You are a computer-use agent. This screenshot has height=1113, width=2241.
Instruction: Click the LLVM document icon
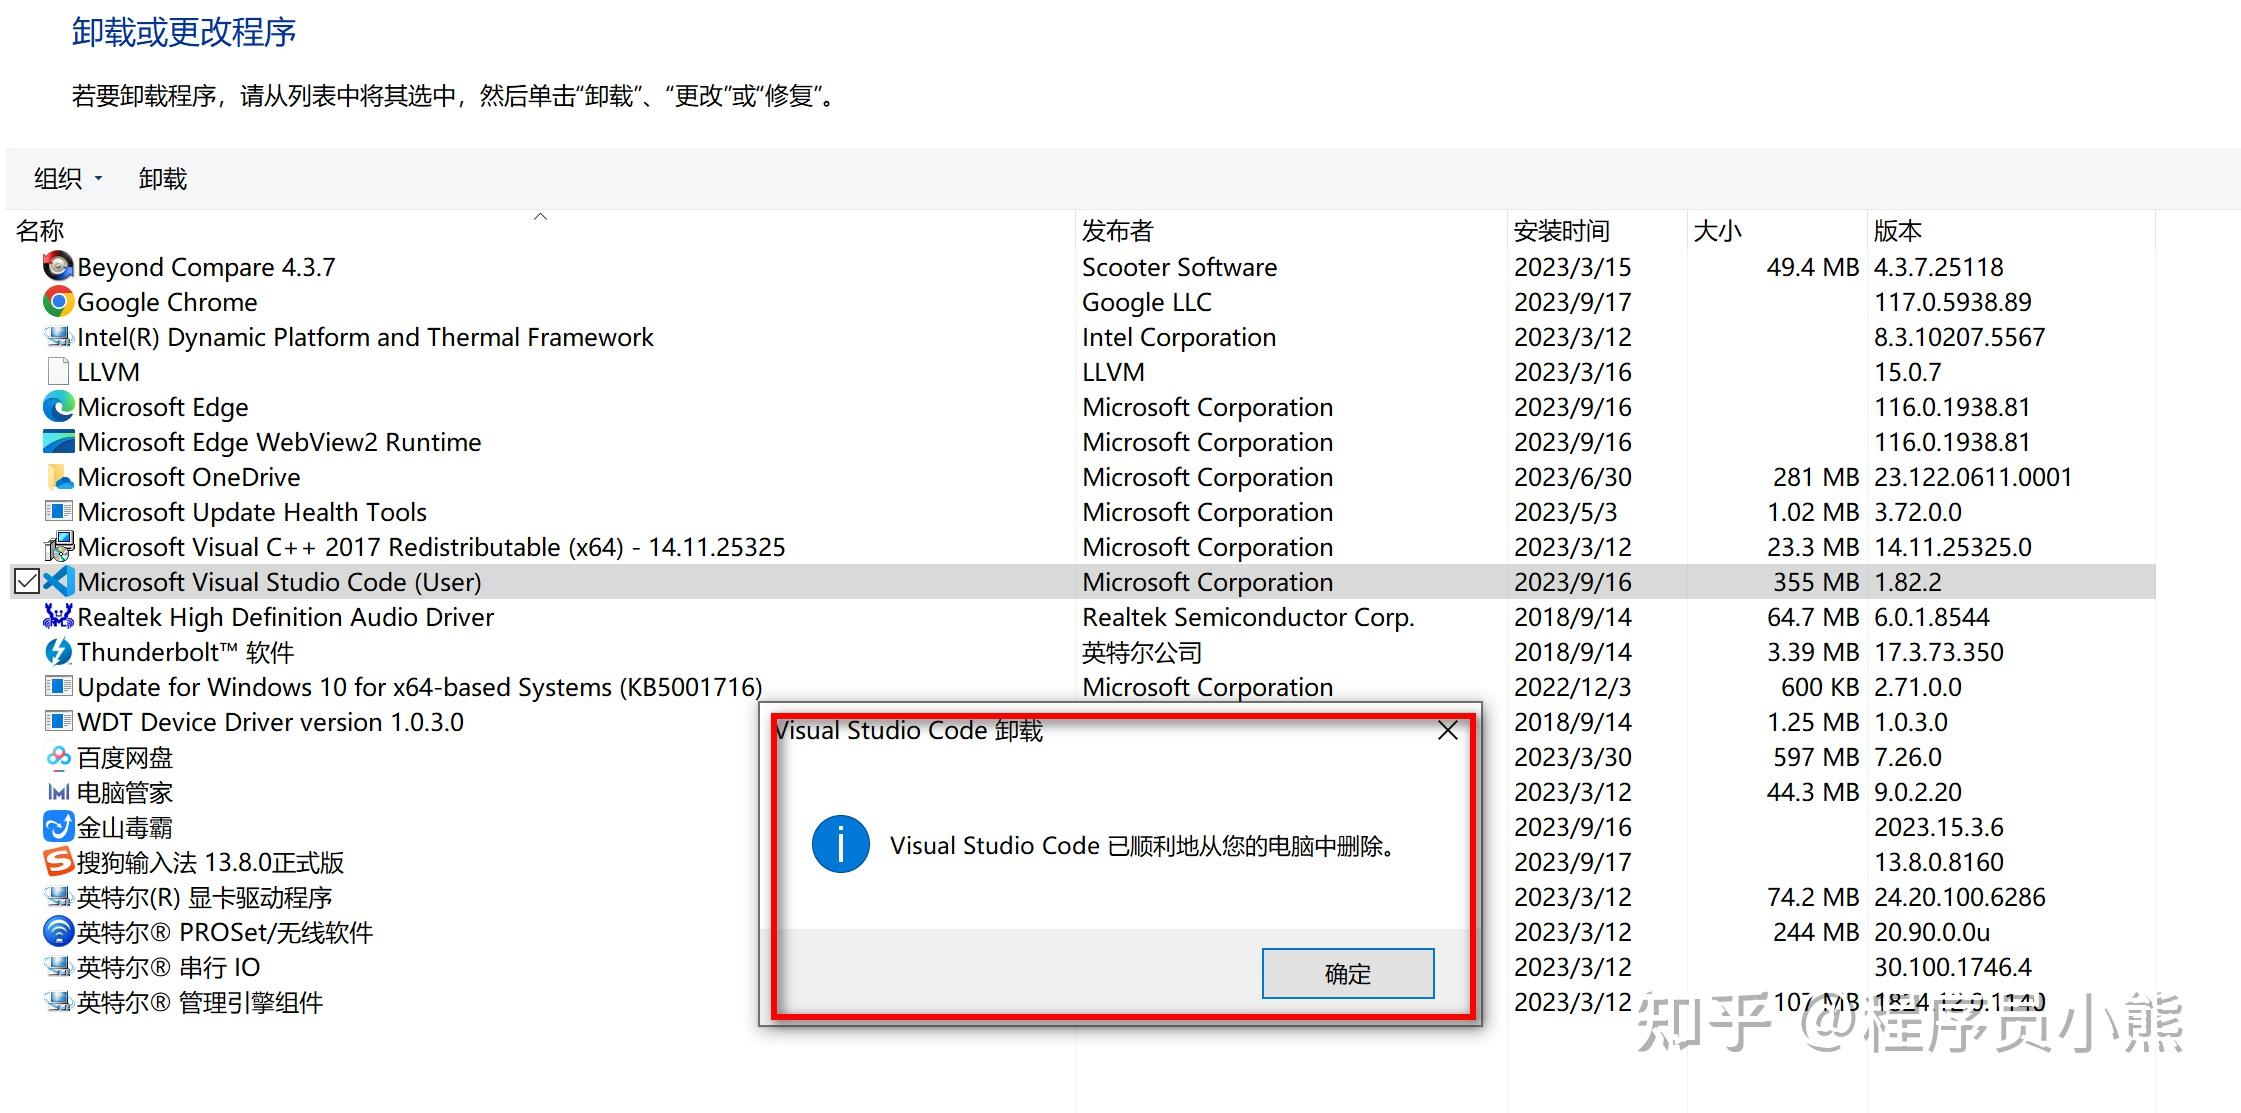click(57, 372)
